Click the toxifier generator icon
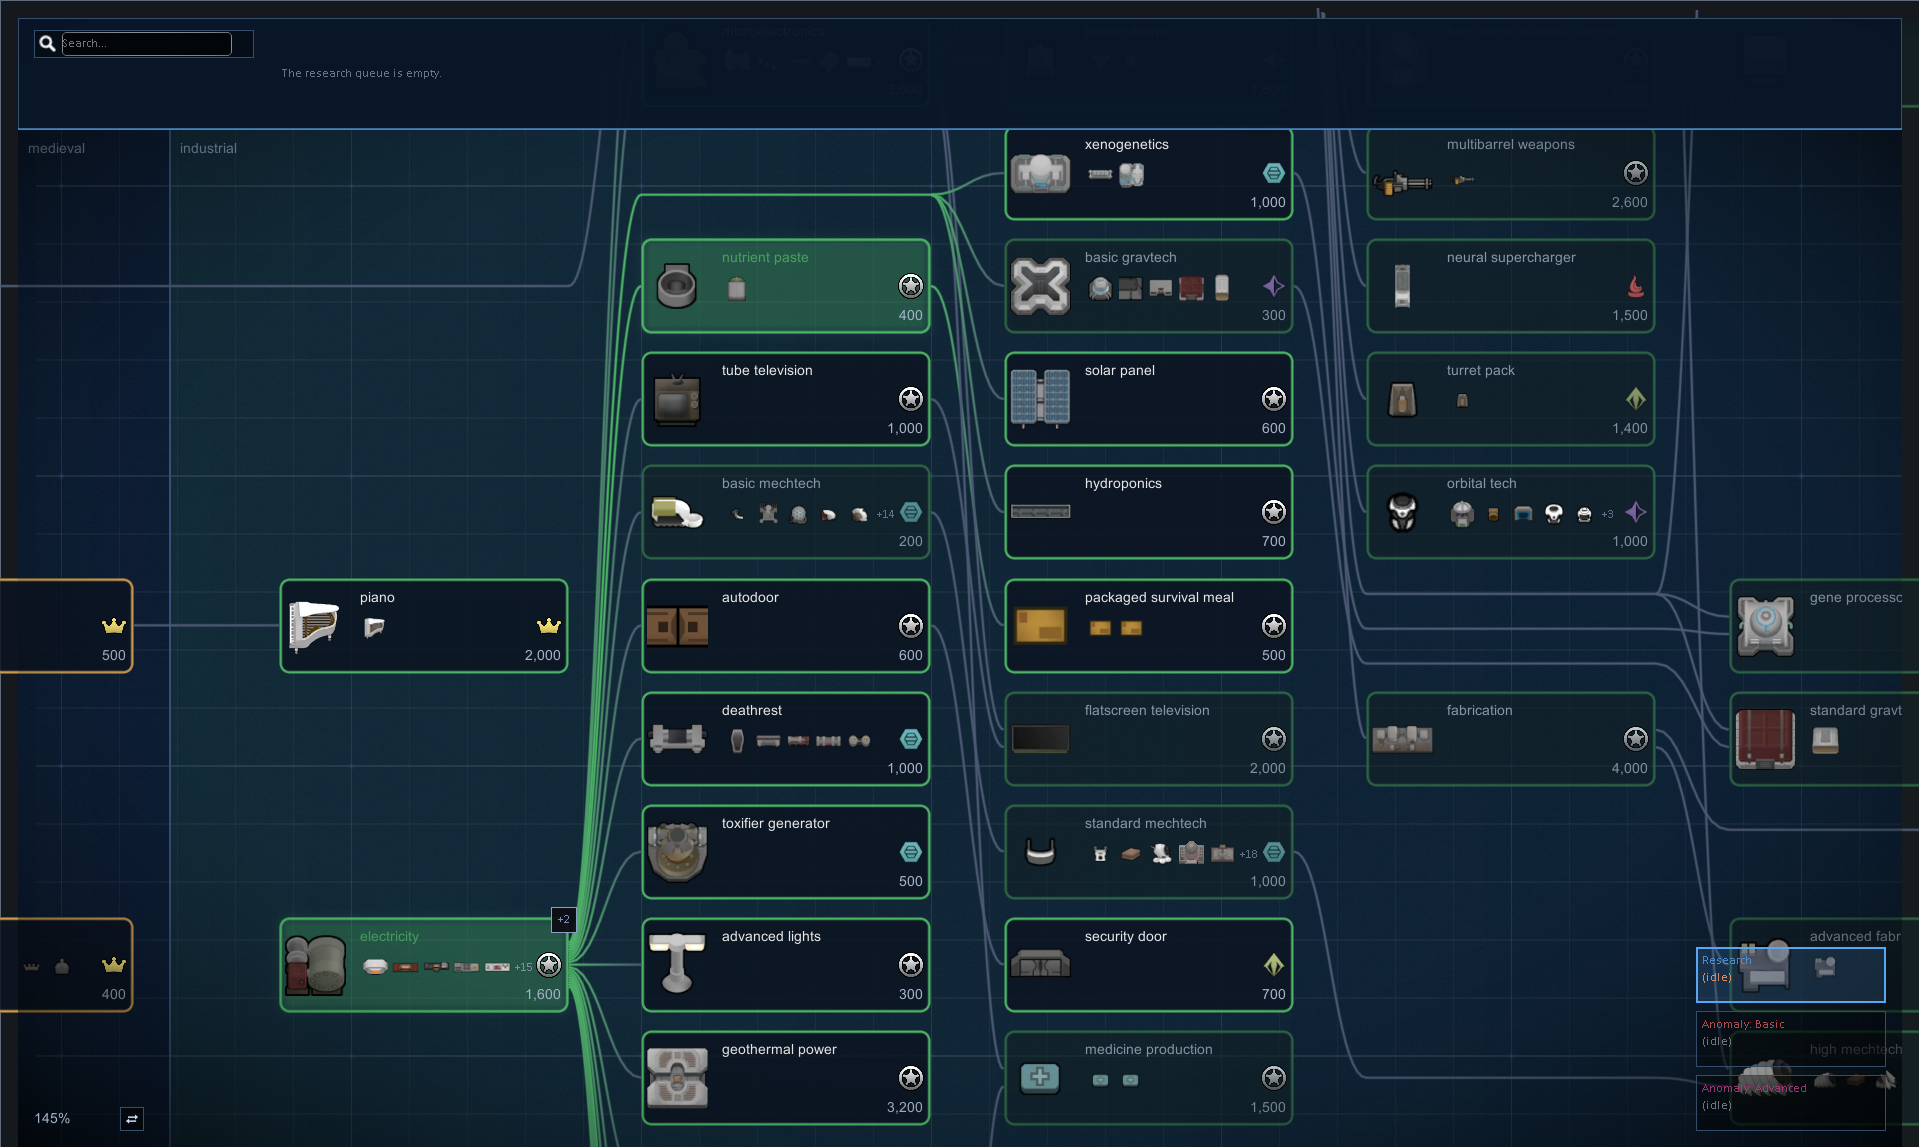 tap(677, 852)
